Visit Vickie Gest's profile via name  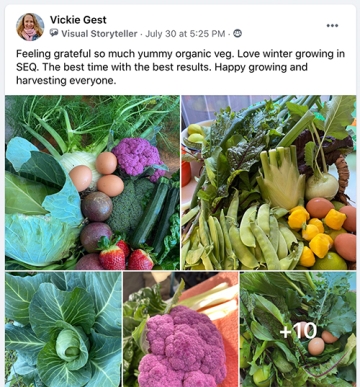point(78,20)
